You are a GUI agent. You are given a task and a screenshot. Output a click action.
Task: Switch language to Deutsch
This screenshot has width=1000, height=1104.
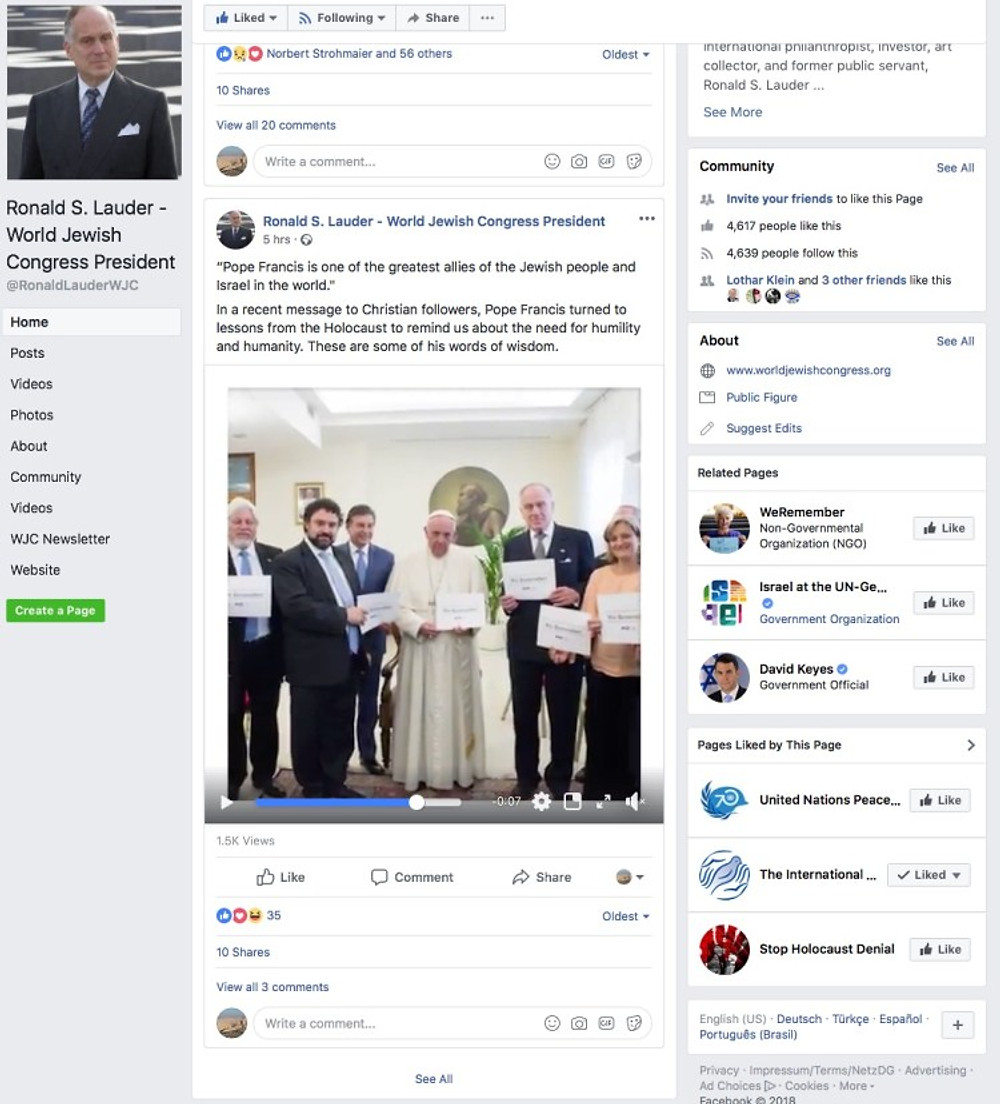click(799, 1019)
